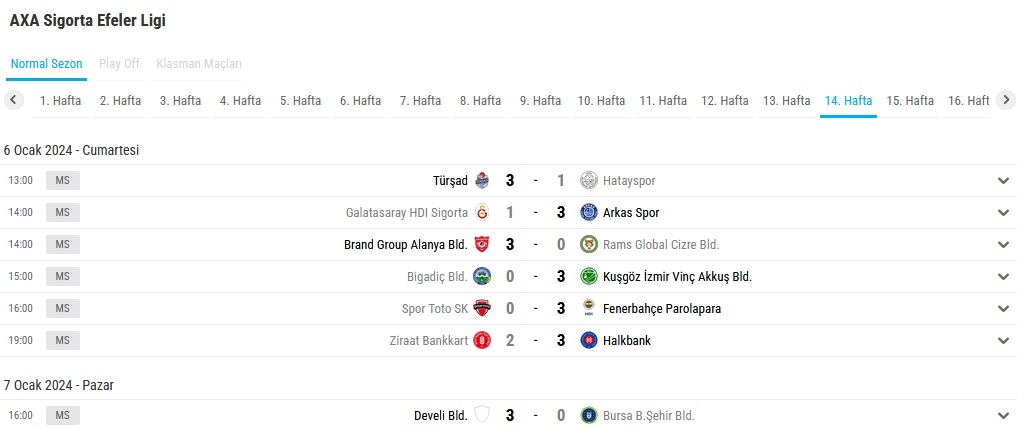
Task: Click the Fenerbahçe Parolapara logo
Action: (589, 309)
